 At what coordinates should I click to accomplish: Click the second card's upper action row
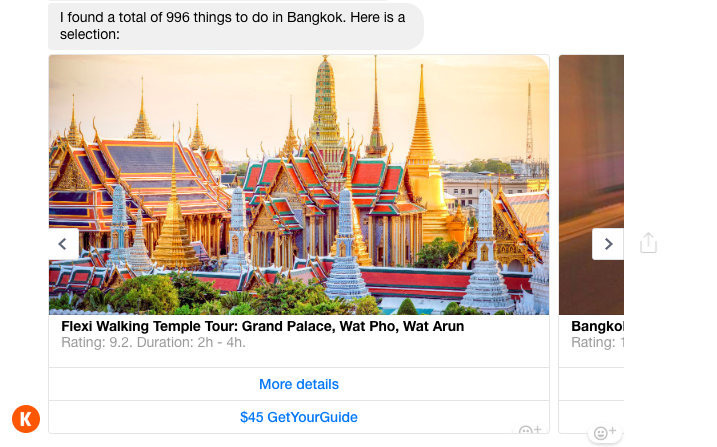pos(591,384)
